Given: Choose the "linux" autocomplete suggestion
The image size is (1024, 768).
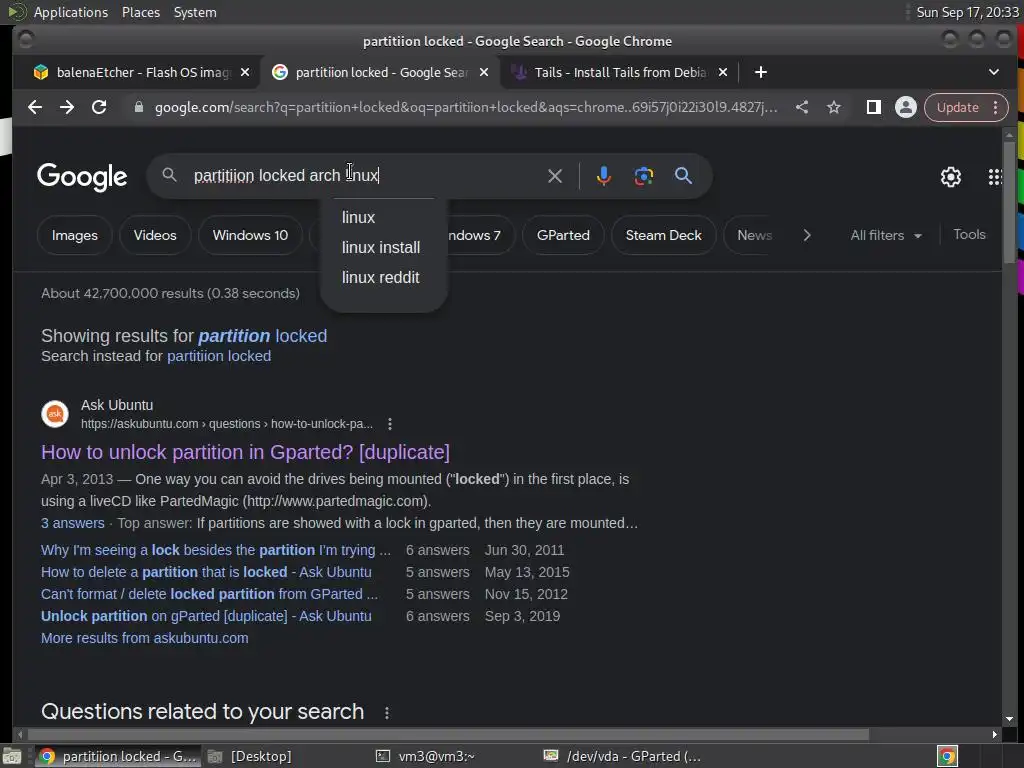Looking at the screenshot, I should coord(359,217).
